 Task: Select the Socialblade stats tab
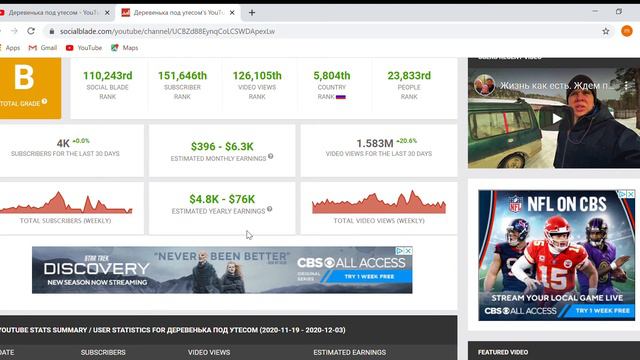[178, 13]
